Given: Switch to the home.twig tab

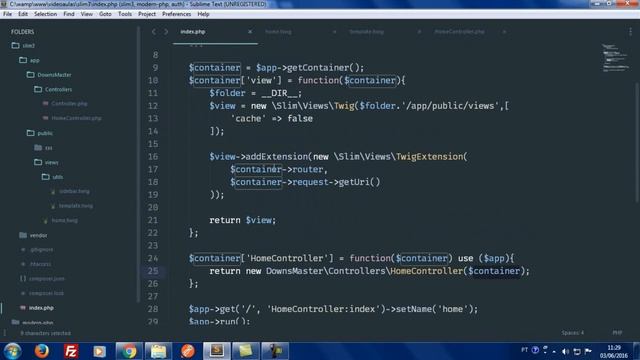Looking at the screenshot, I should 278,32.
